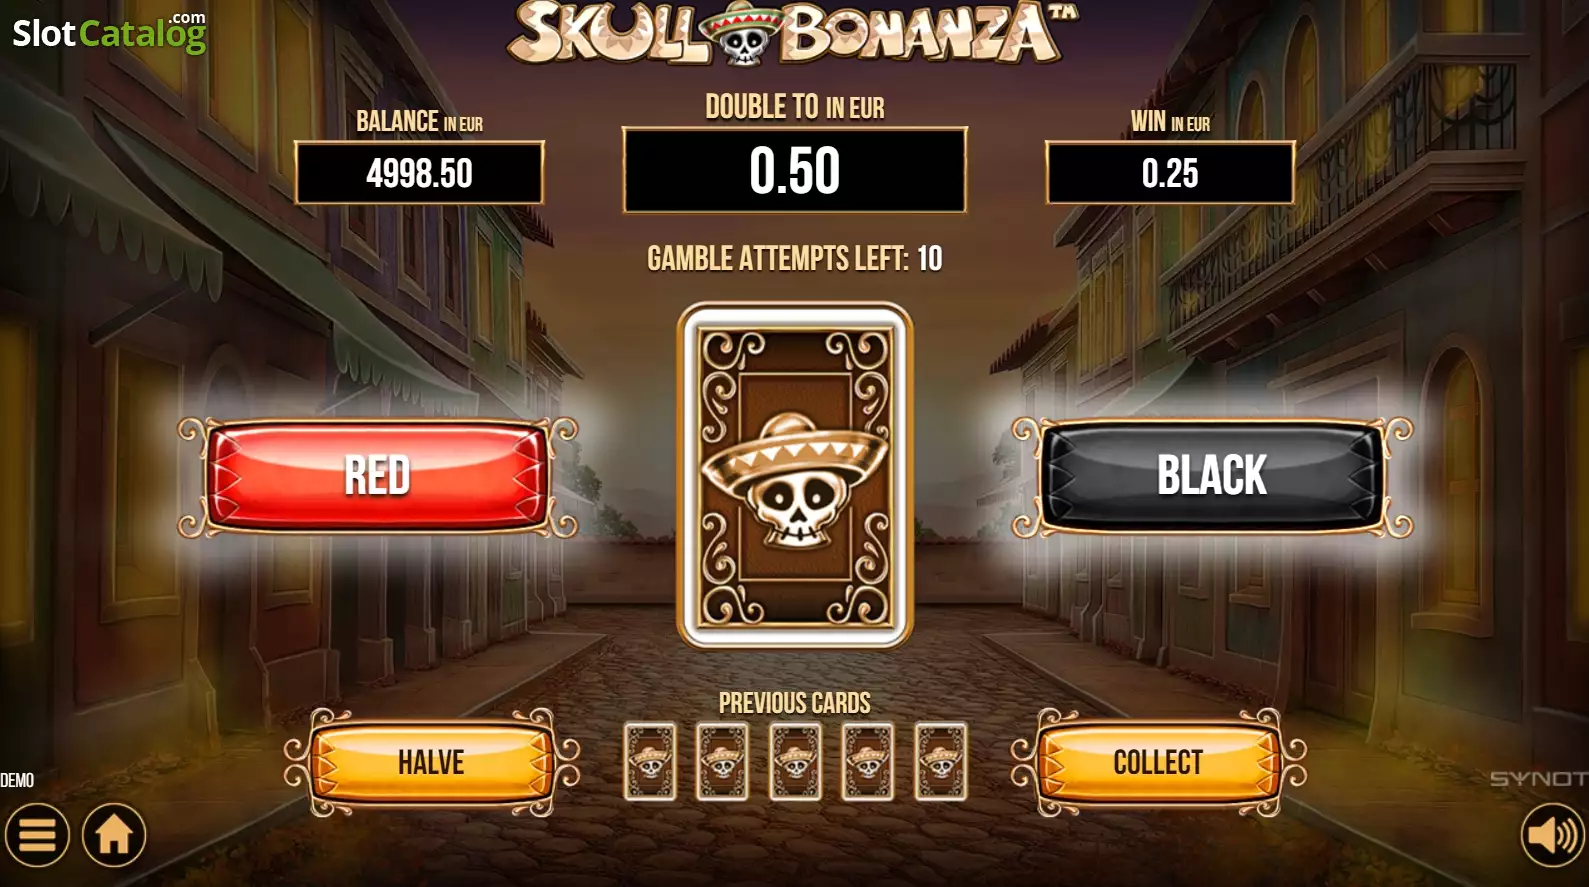Viewport: 1589px width, 887px height.
Task: Mute the sound speaker icon
Action: coord(1554,835)
